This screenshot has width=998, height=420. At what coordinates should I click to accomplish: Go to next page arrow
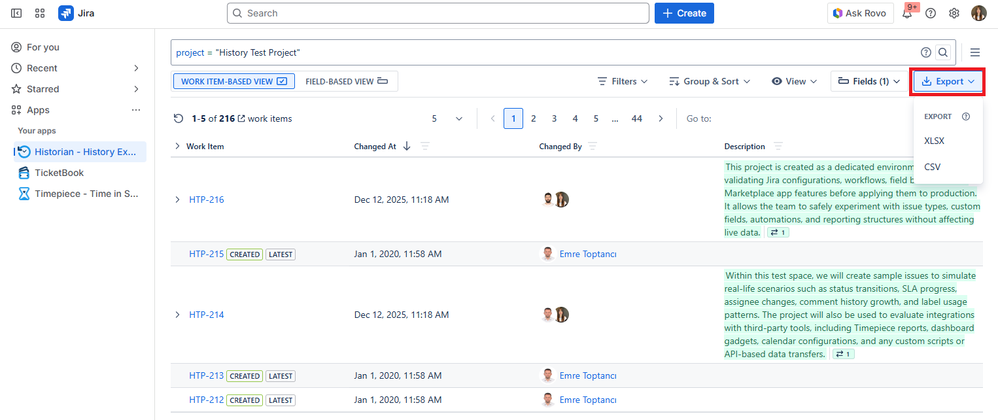pyautogui.click(x=661, y=118)
